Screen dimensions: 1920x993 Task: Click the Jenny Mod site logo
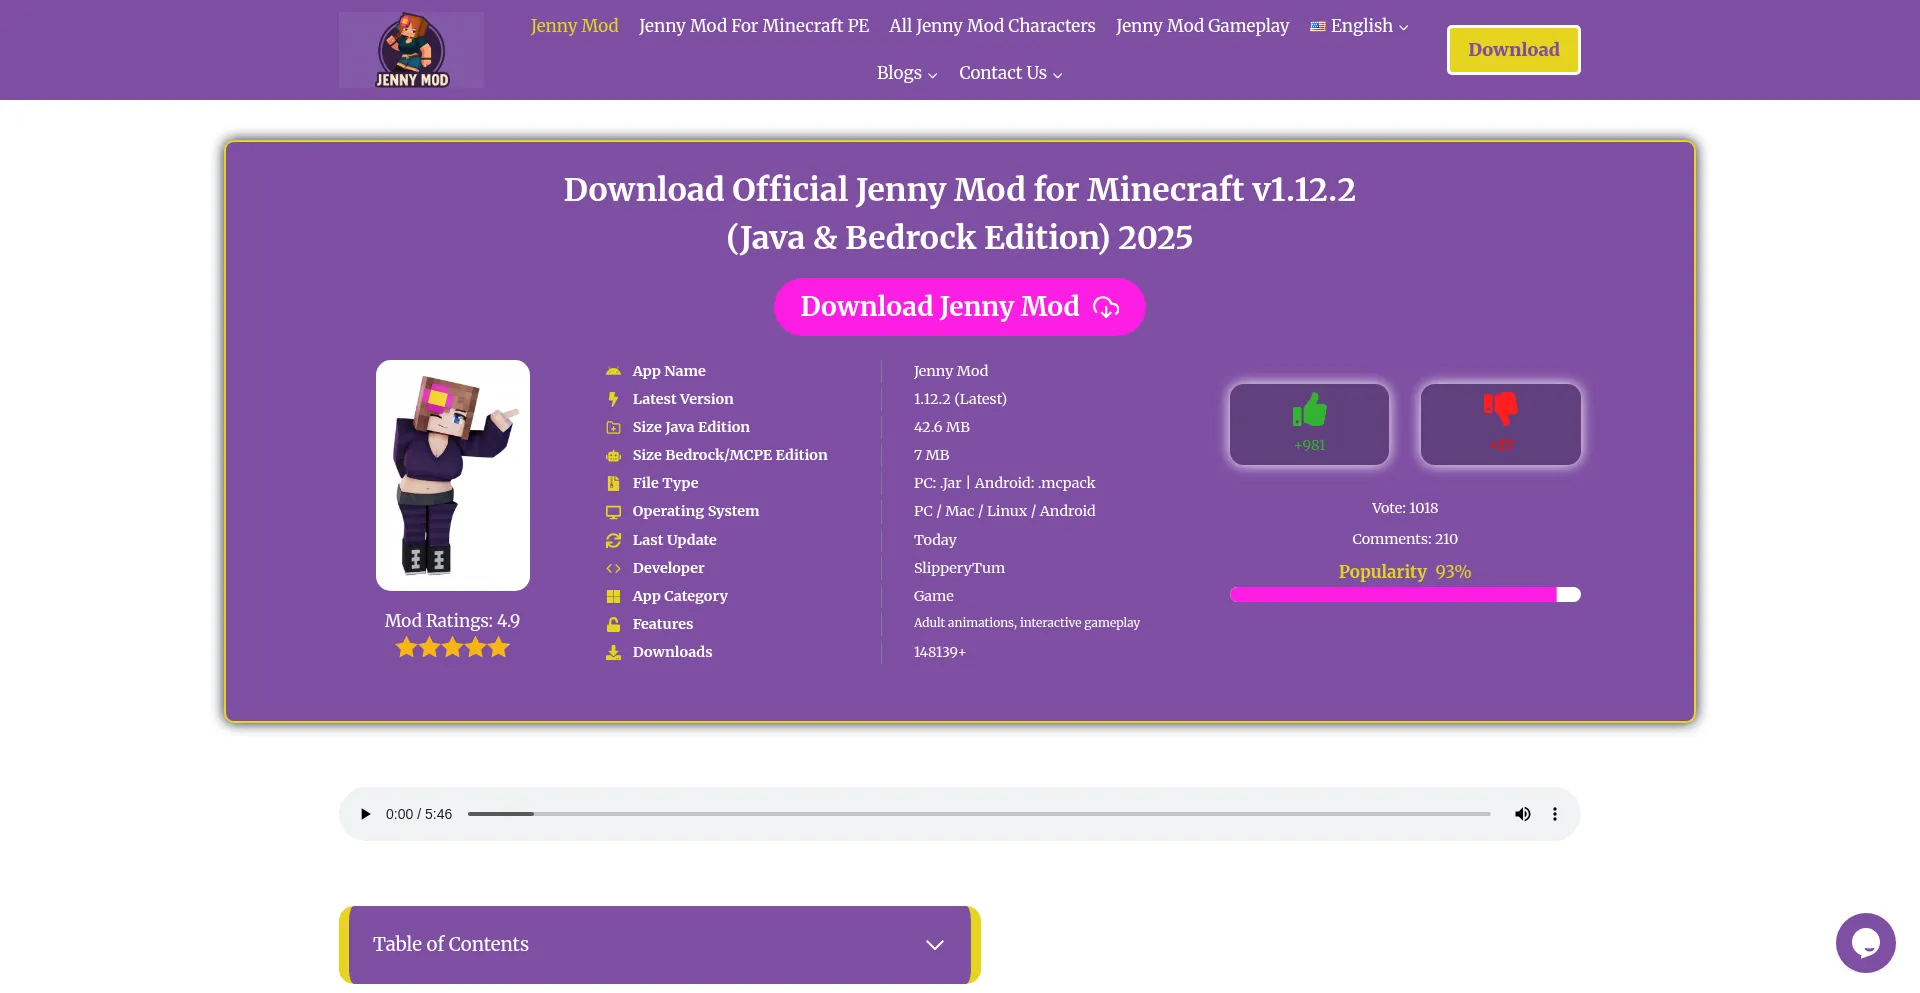tap(410, 49)
